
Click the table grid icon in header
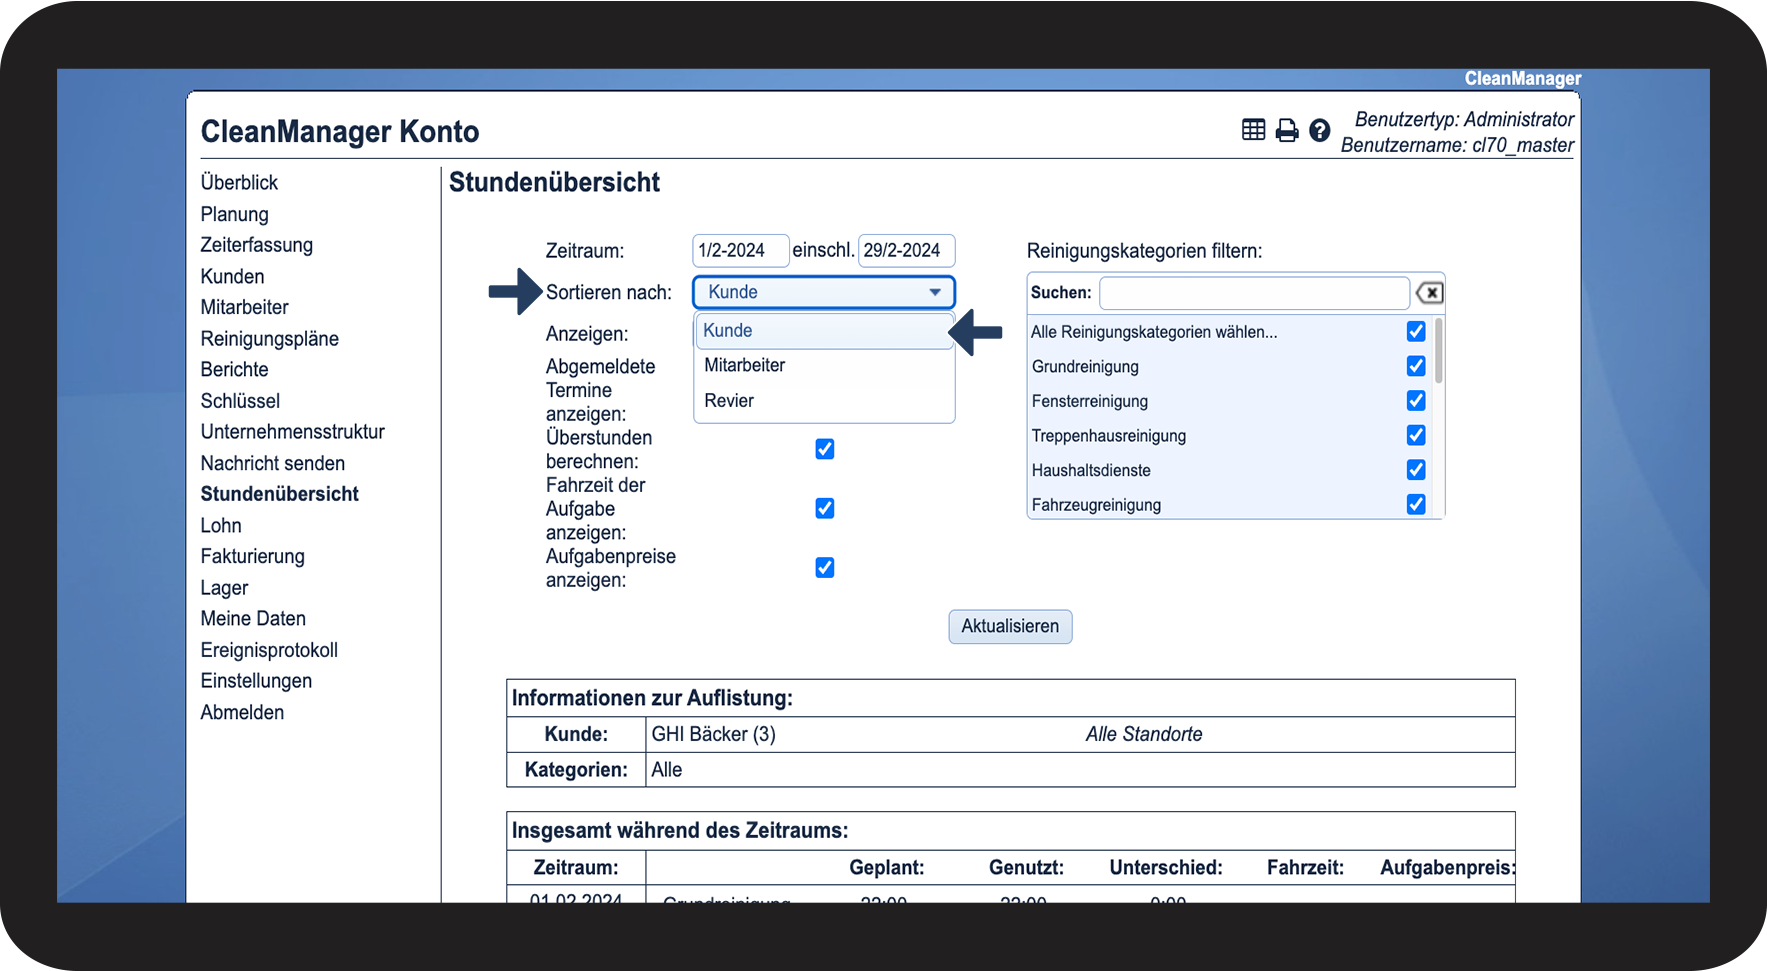pos(1253,130)
